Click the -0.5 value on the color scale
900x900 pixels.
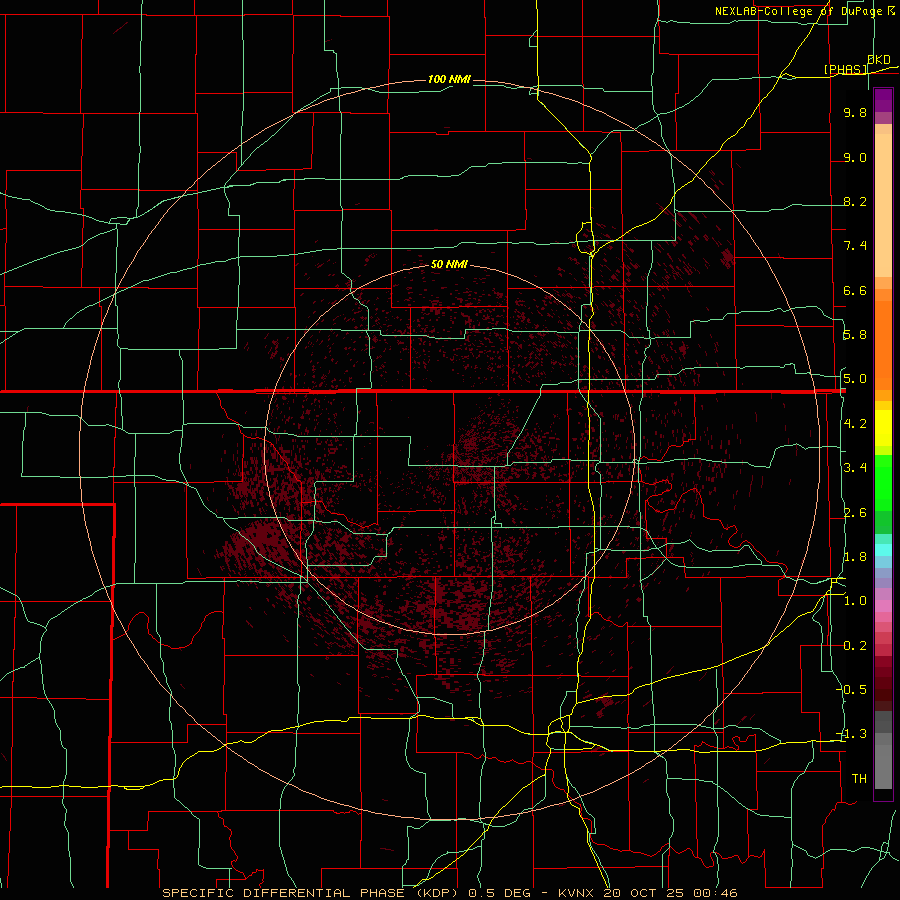click(852, 690)
